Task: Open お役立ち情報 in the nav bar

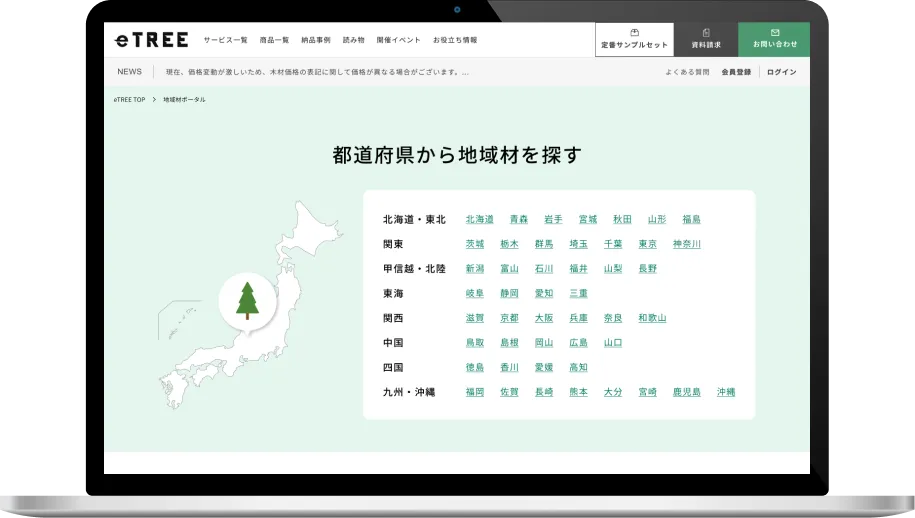Action: coord(455,40)
